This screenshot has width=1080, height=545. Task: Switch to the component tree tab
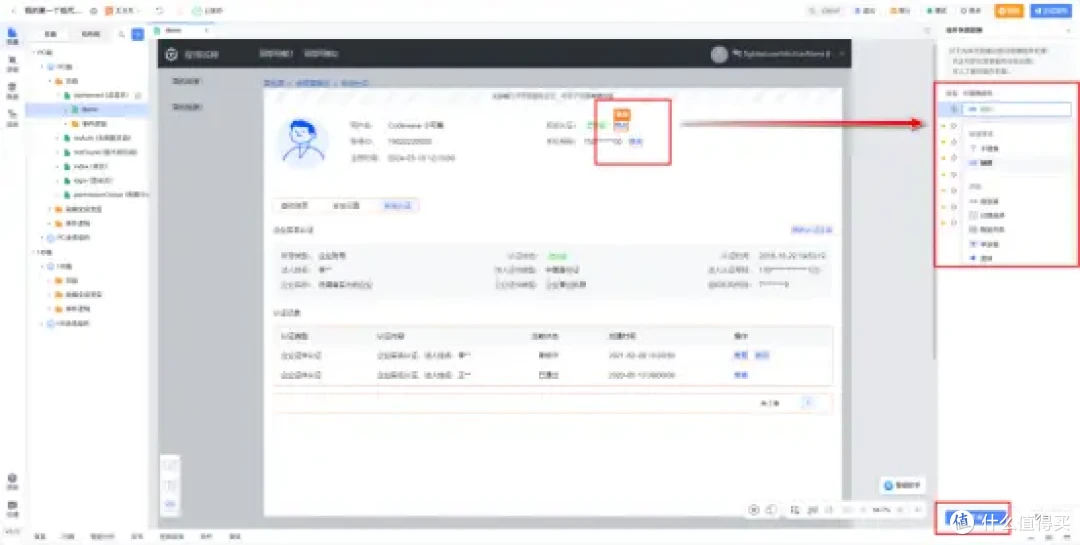tap(91, 34)
